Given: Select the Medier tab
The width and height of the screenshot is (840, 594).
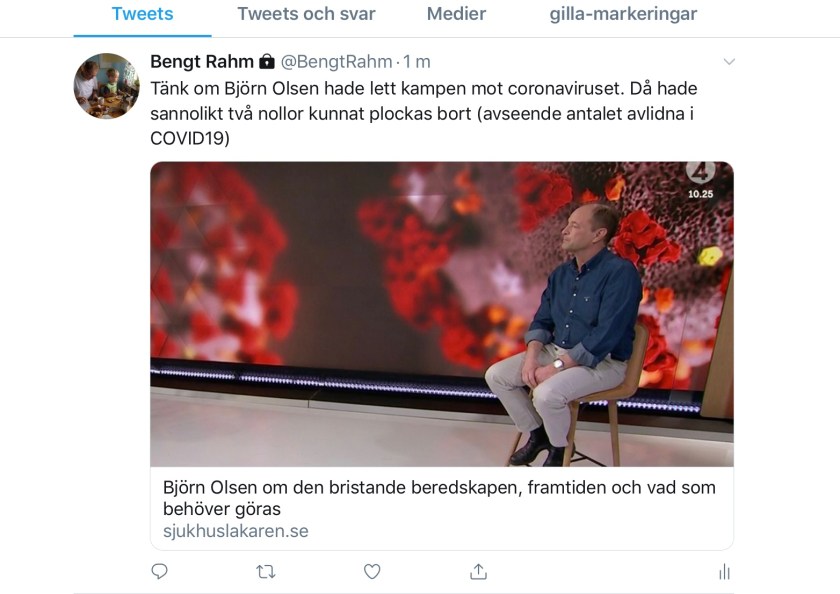Looking at the screenshot, I should pyautogui.click(x=456, y=14).
